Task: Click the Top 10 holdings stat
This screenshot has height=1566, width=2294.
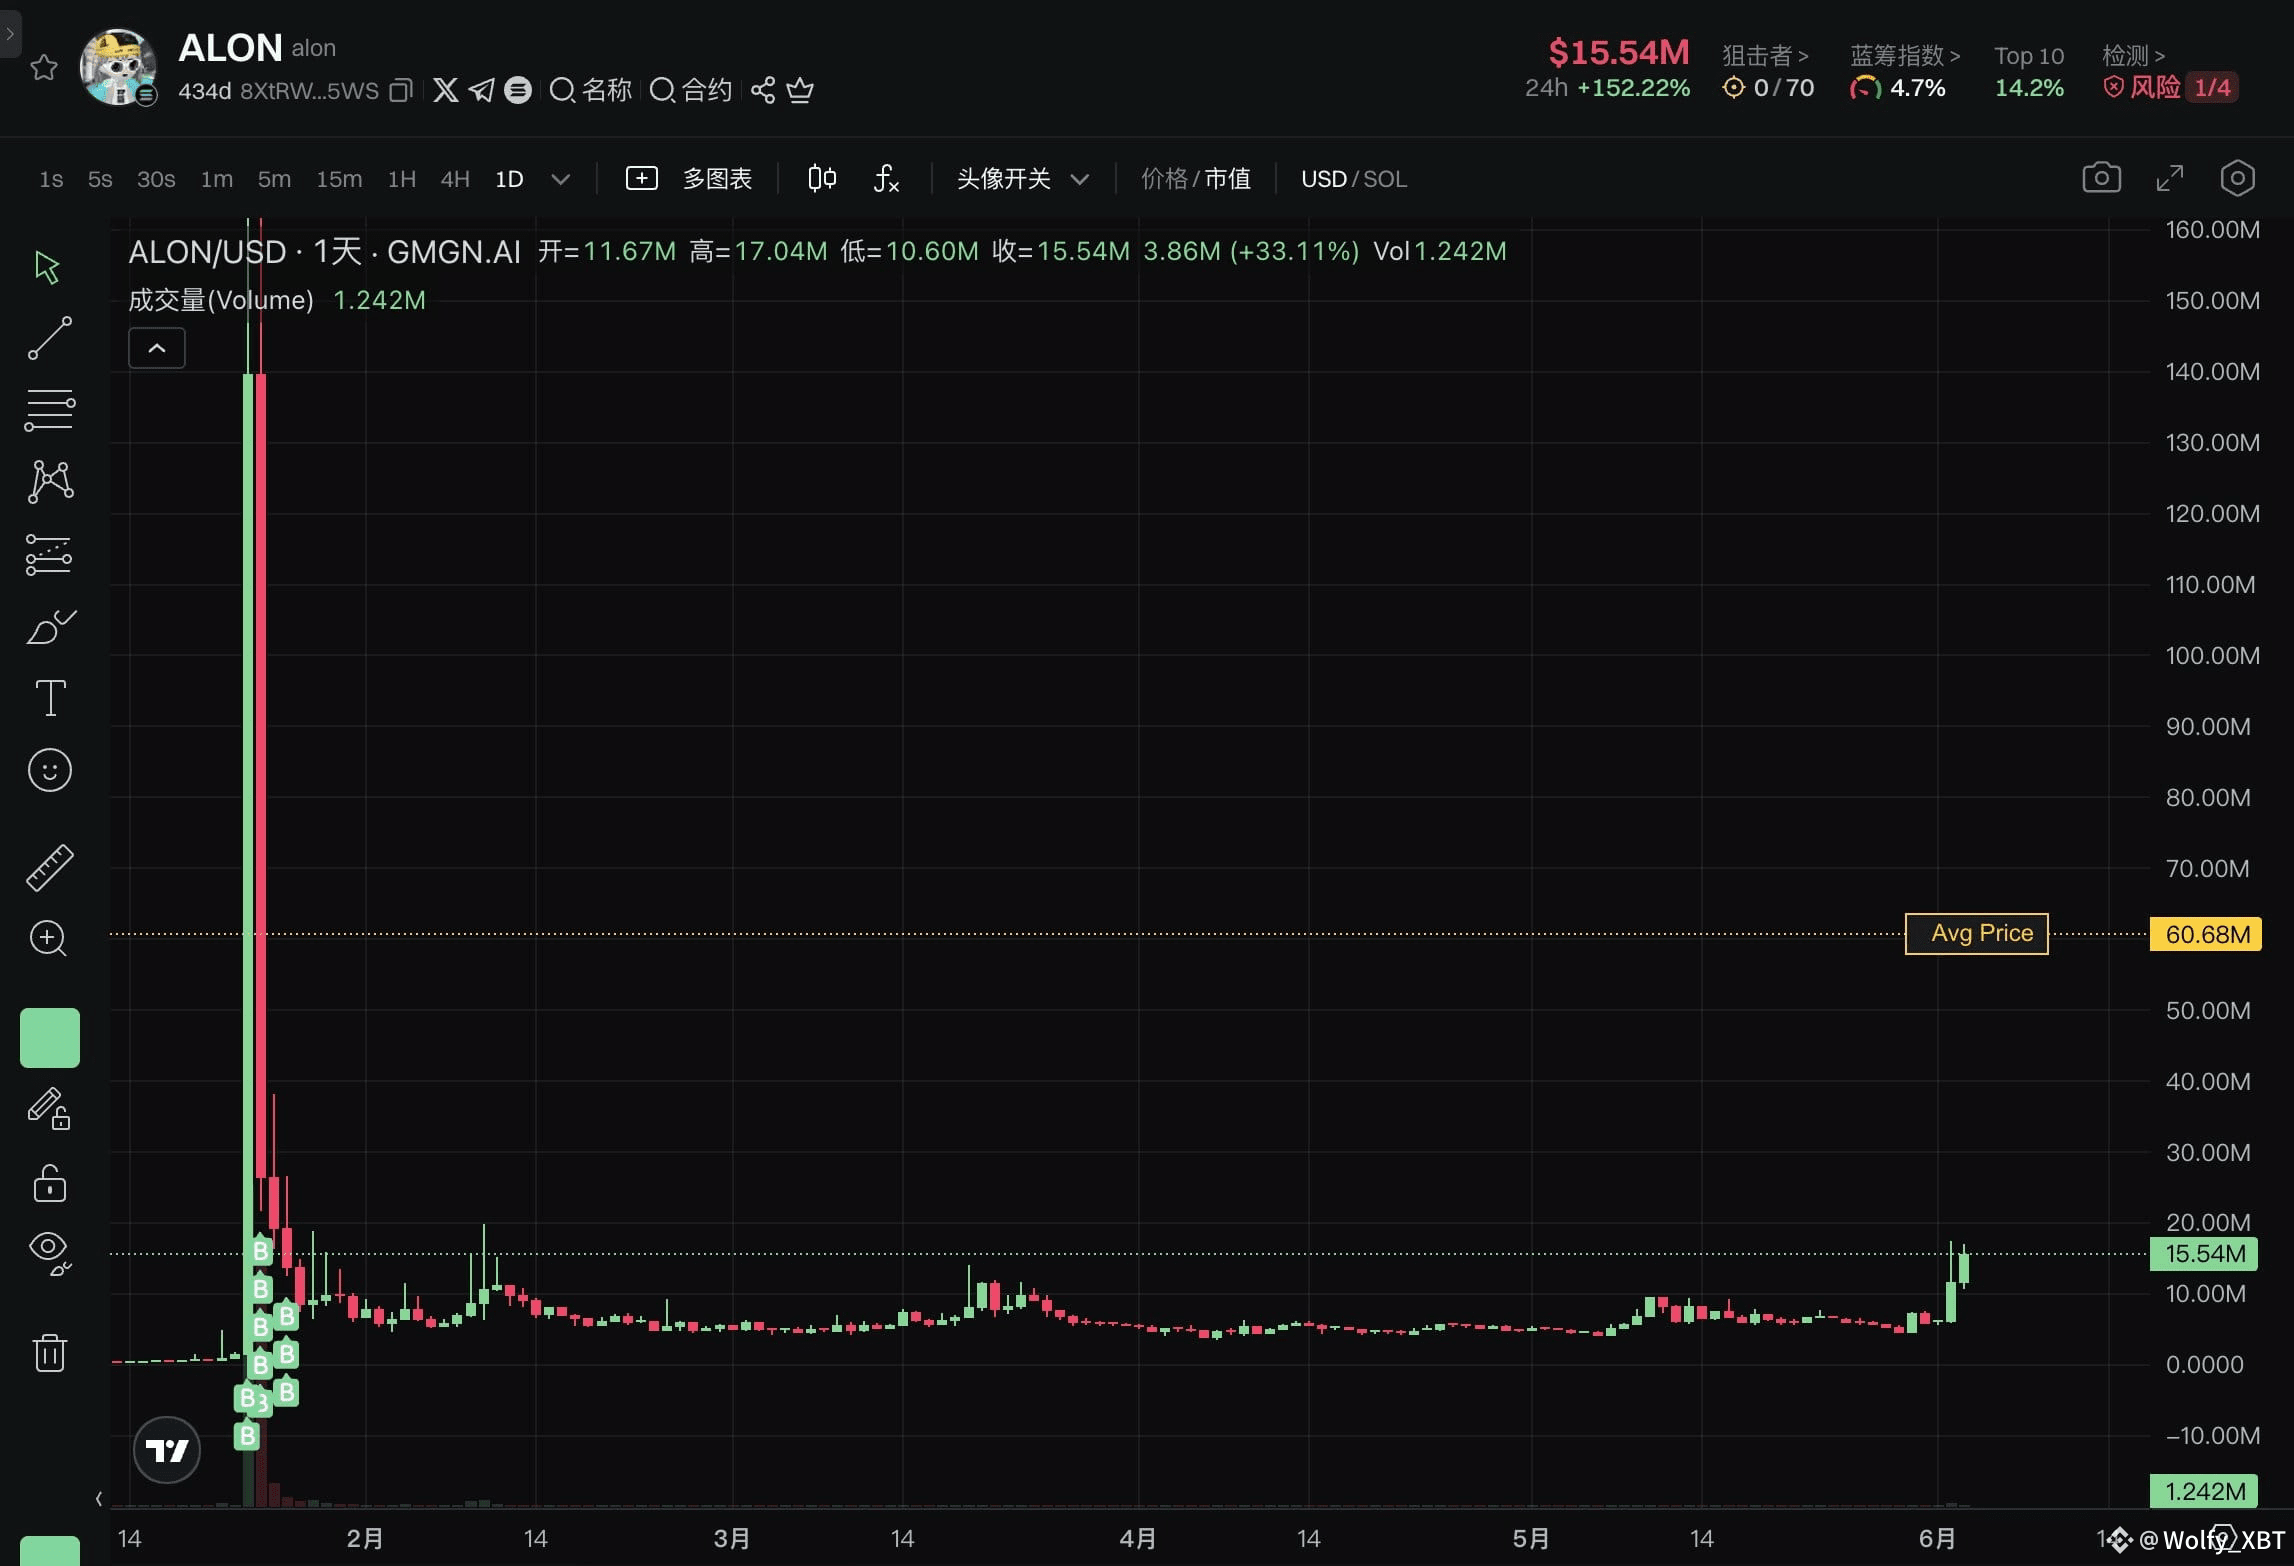Action: tap(2029, 71)
